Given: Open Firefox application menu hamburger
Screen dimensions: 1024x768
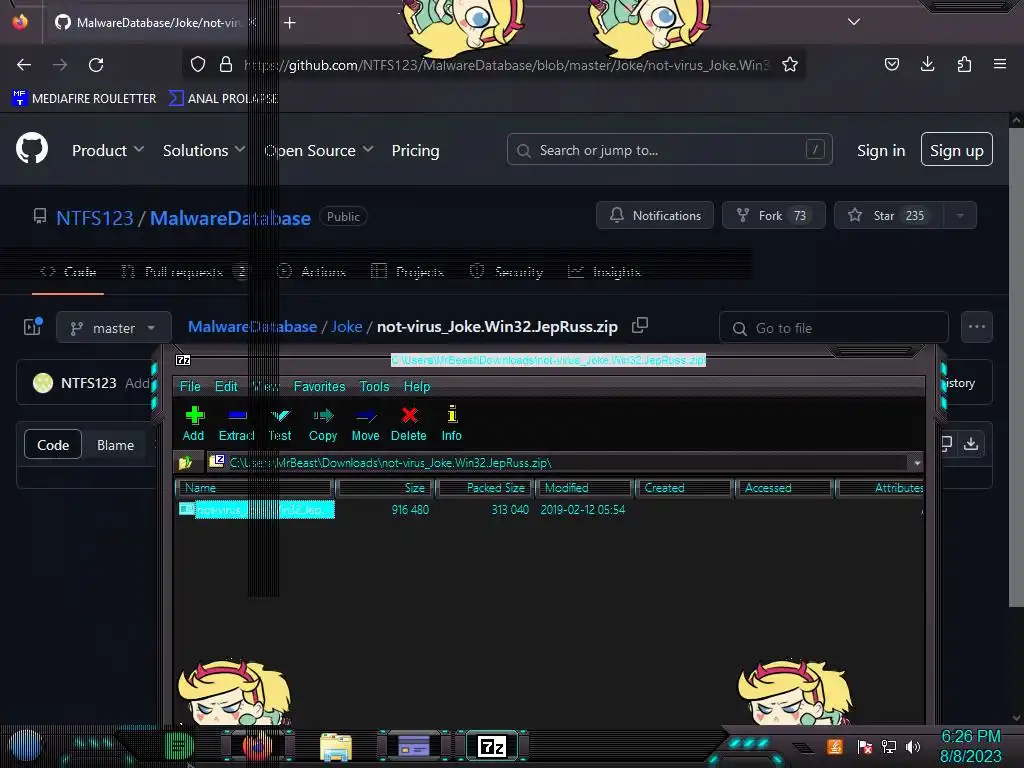Looking at the screenshot, I should pos(1000,64).
